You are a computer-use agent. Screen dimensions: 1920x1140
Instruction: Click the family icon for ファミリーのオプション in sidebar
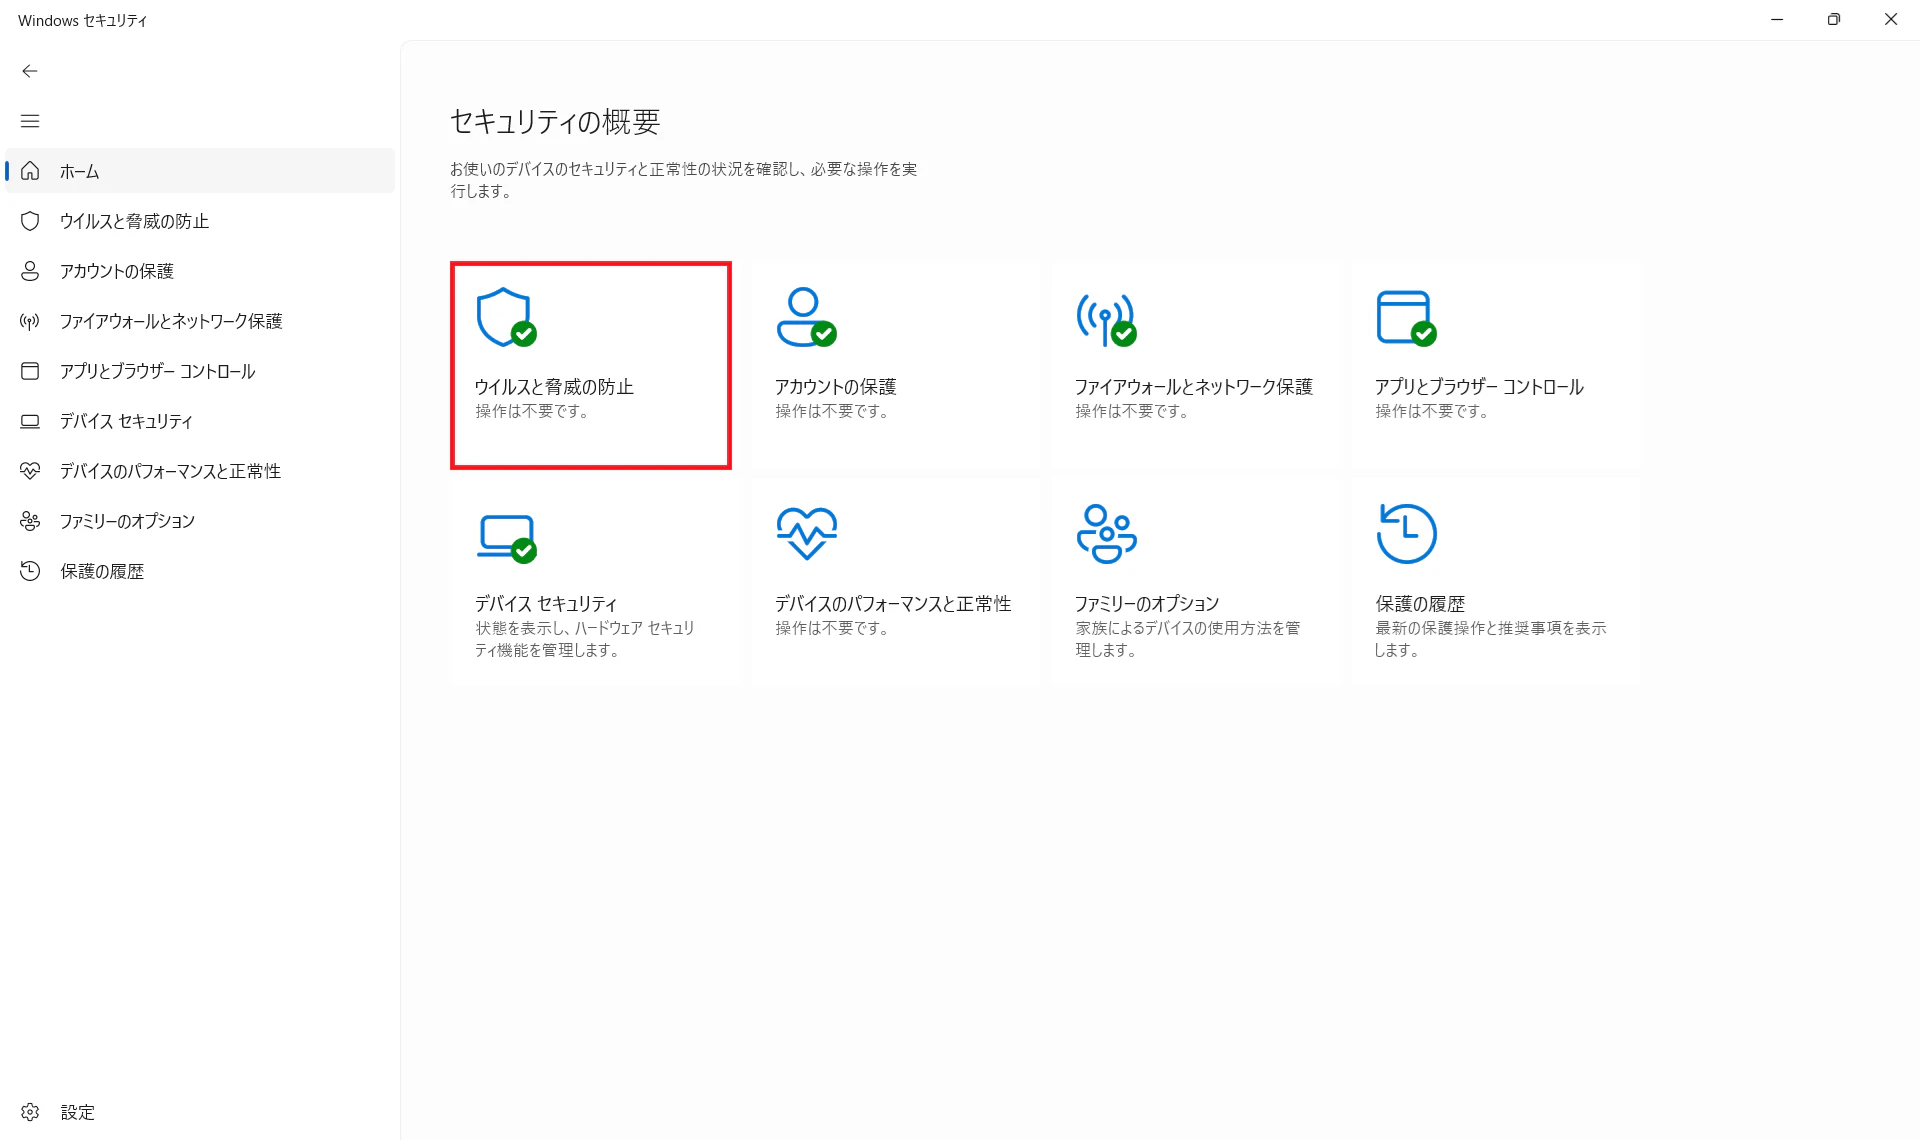pos(30,521)
